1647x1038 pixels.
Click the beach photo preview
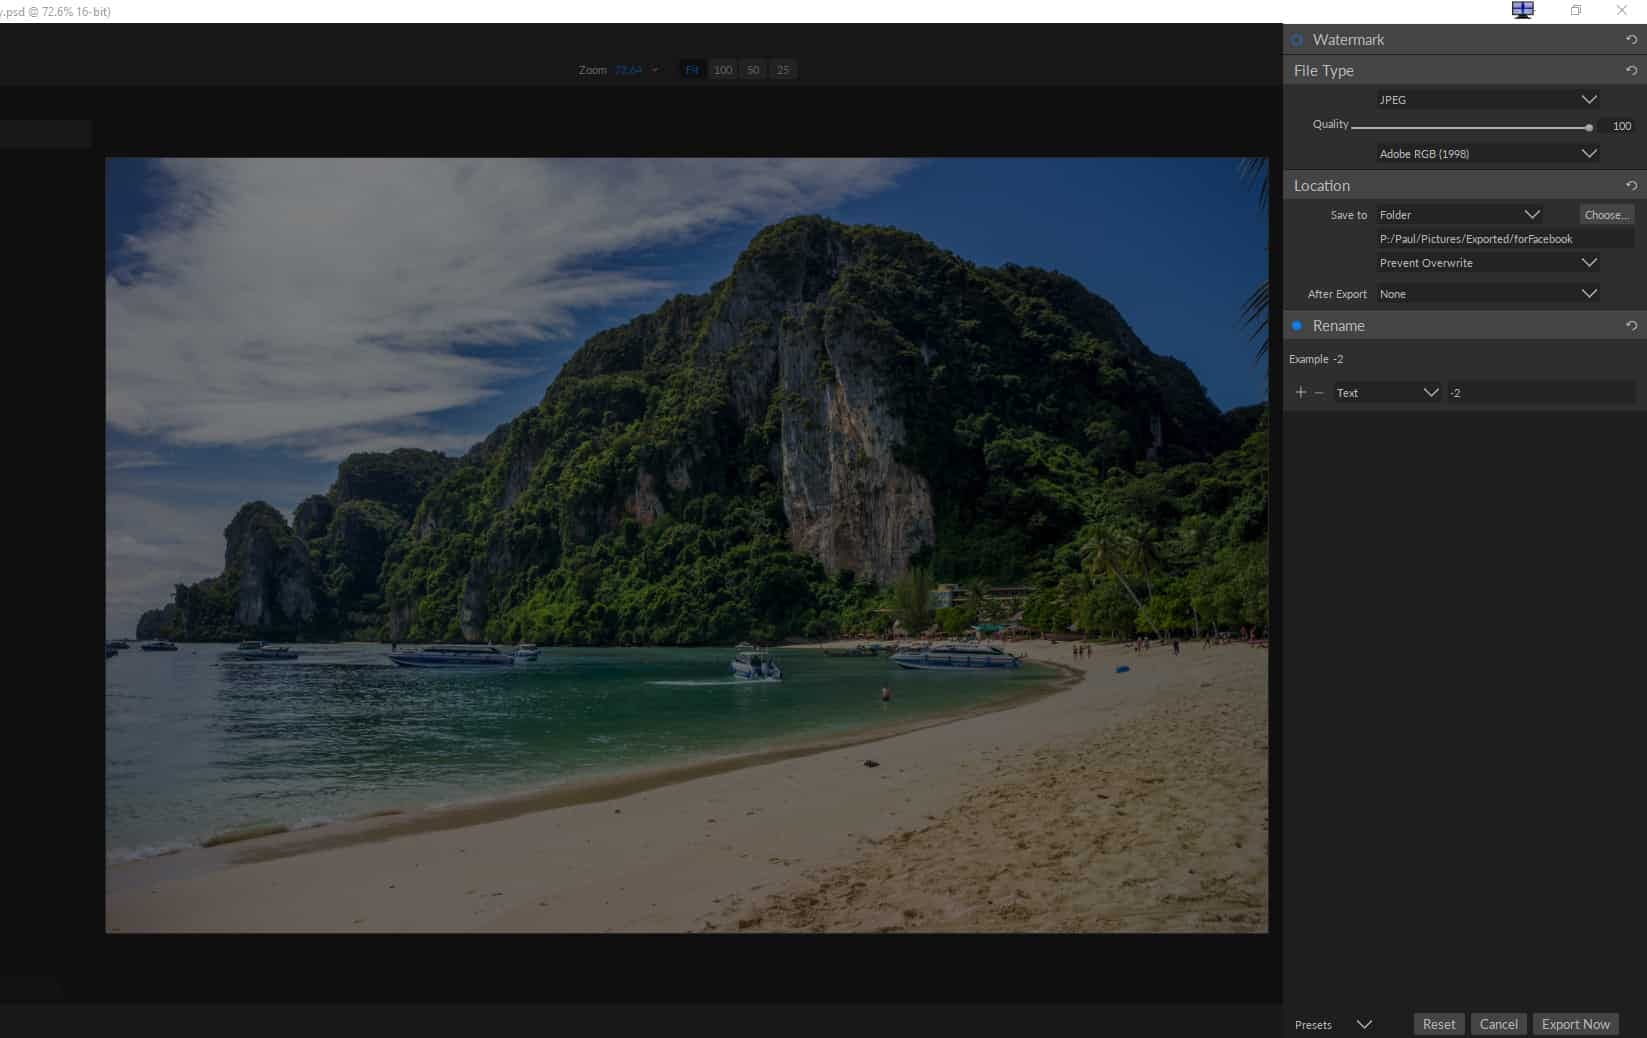coord(686,545)
